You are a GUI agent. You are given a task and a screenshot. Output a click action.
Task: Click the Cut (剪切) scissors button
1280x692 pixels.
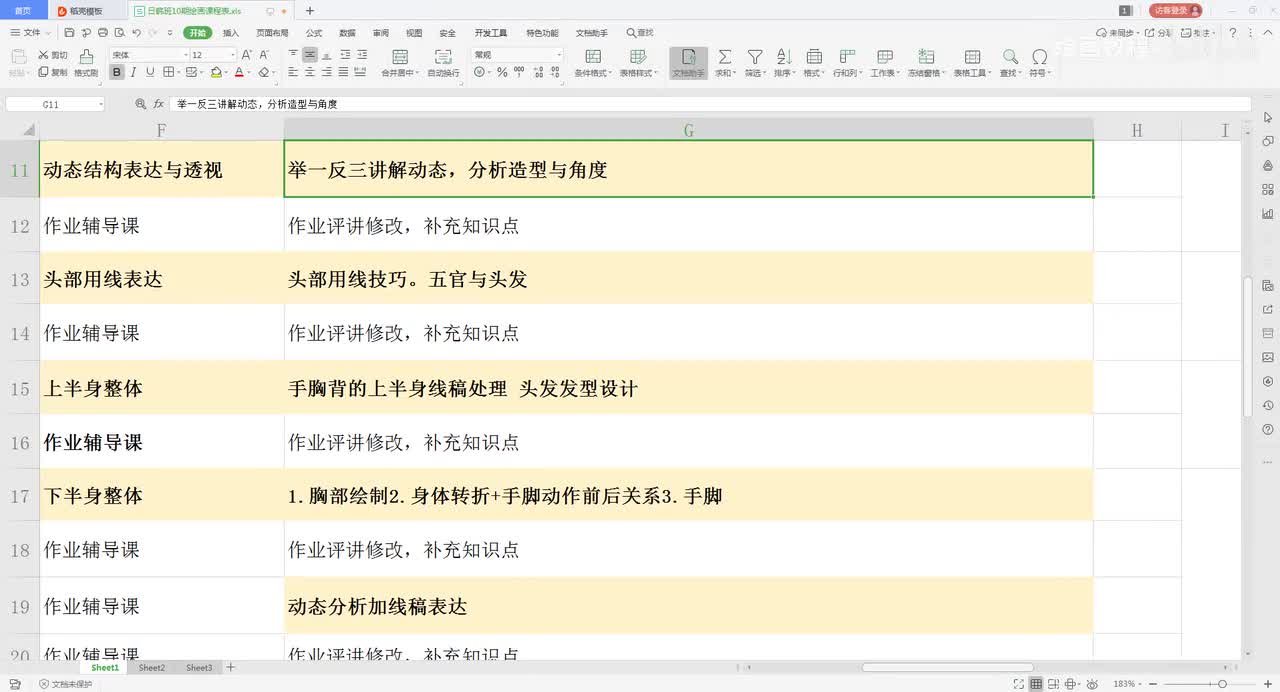[53, 55]
